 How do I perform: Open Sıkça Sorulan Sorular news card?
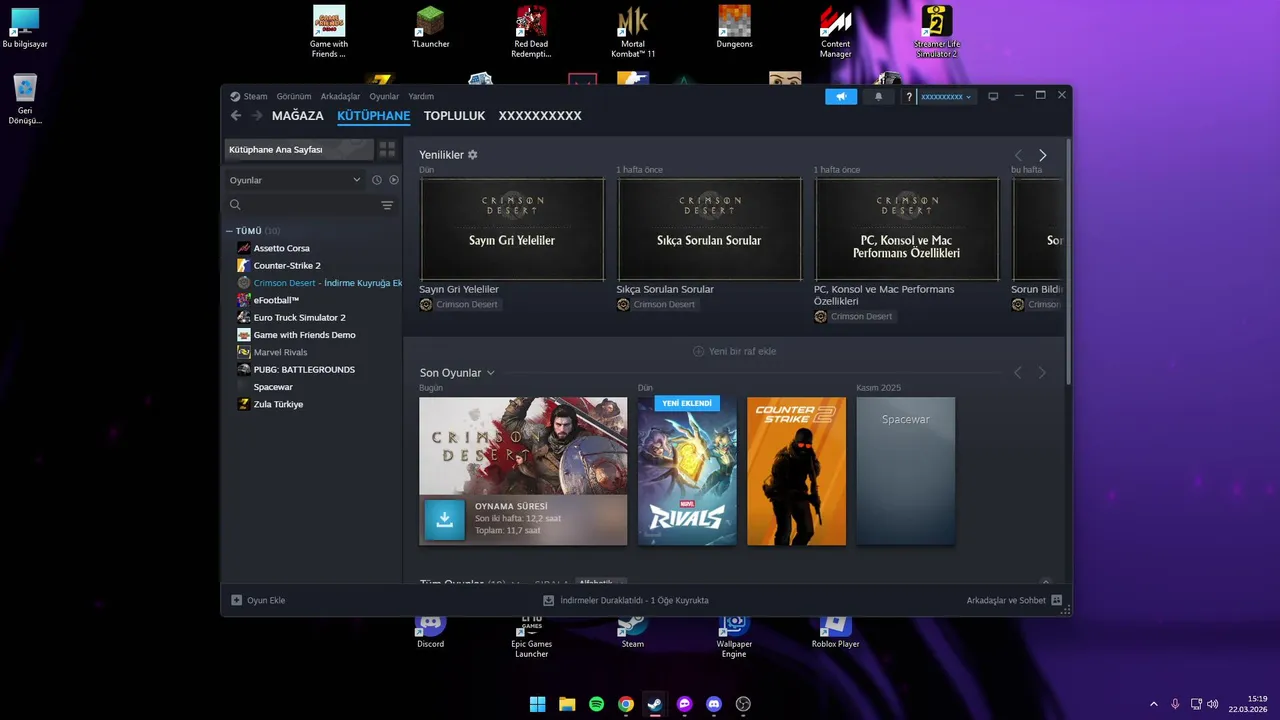(709, 229)
